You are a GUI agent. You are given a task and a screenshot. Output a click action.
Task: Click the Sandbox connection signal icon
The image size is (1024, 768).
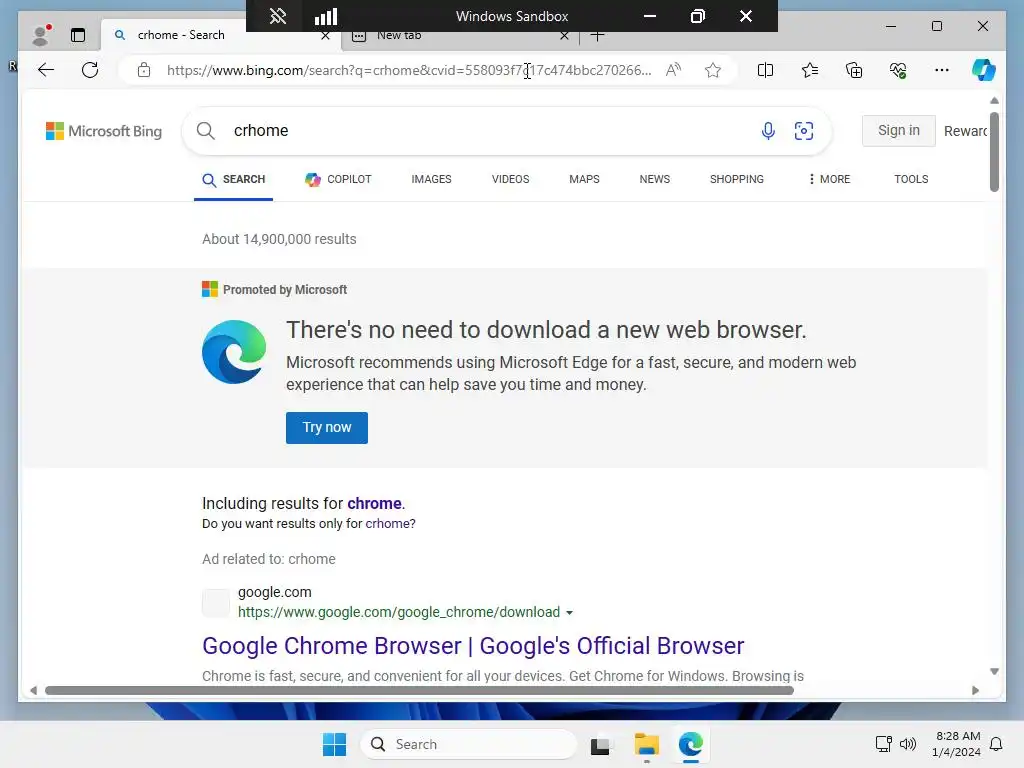(x=326, y=16)
